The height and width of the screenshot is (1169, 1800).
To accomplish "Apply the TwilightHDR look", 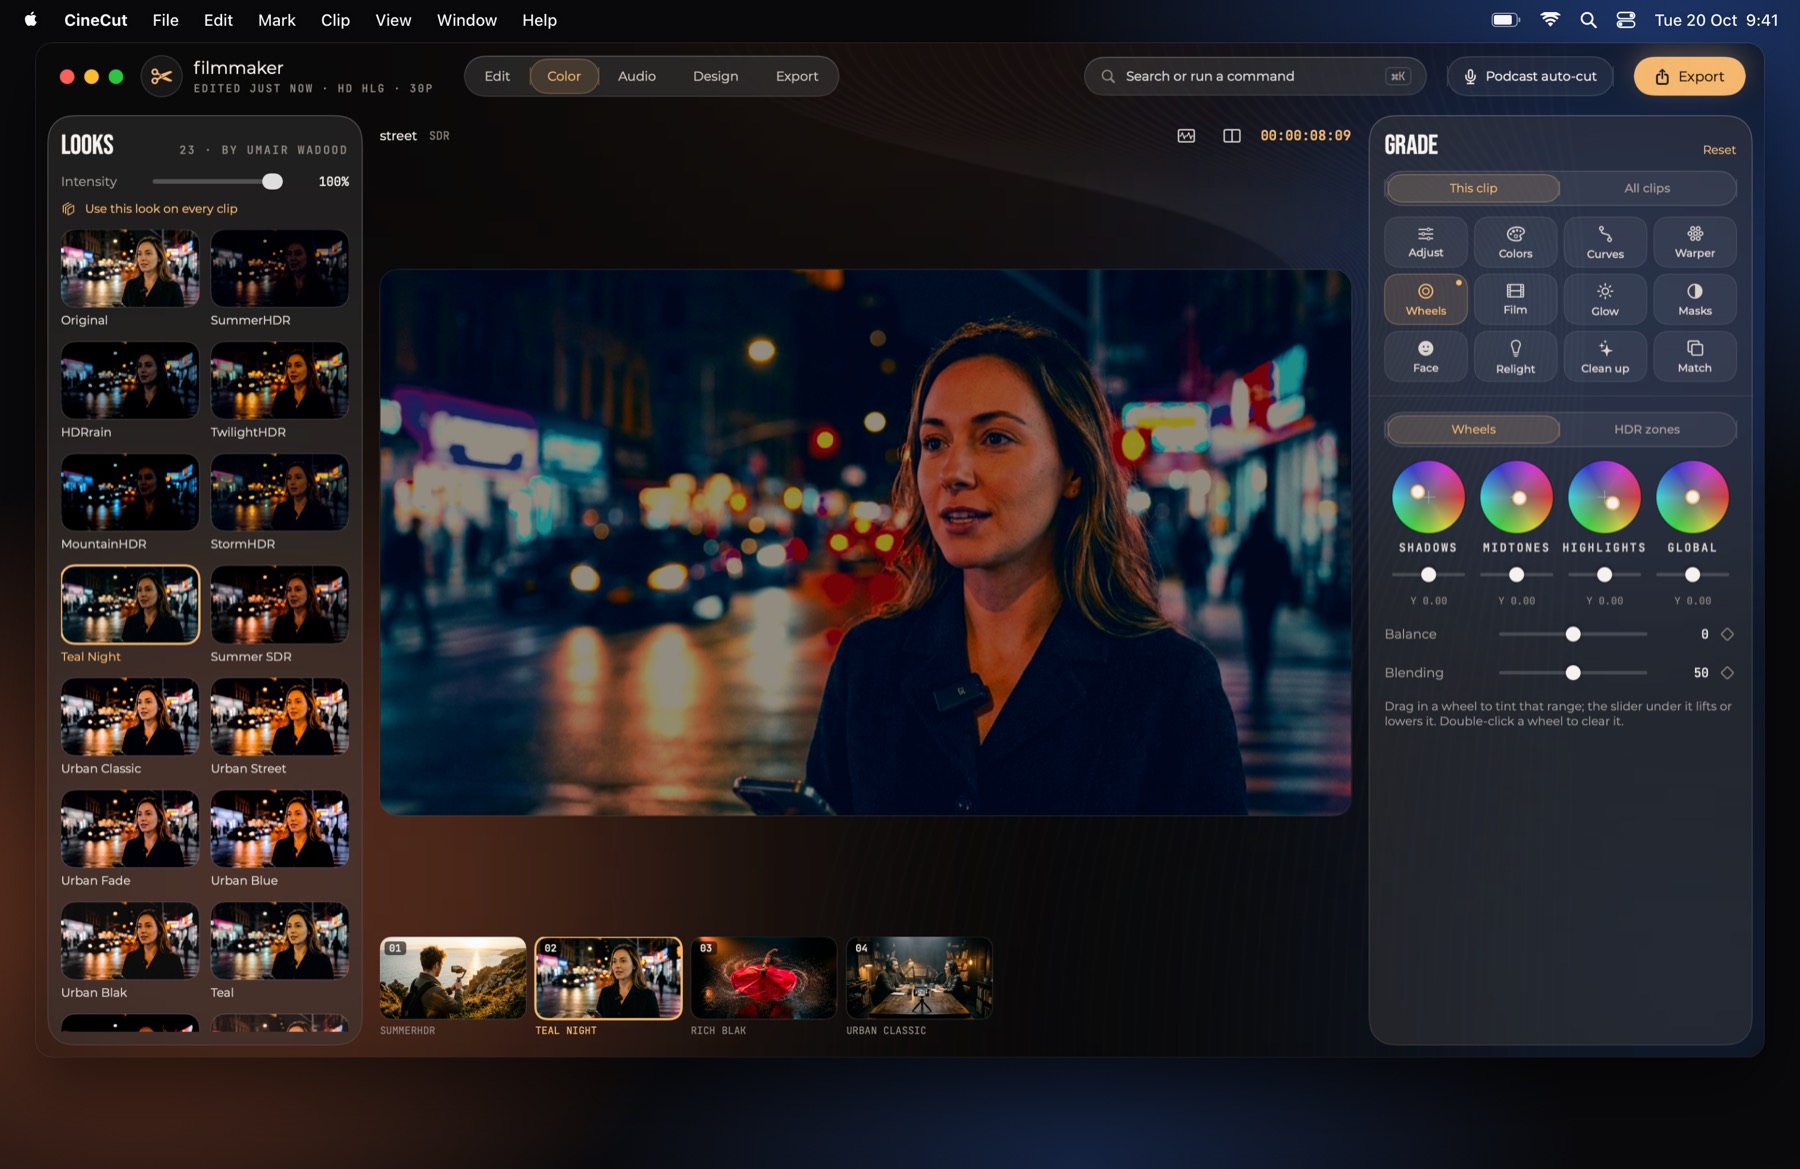I will 279,380.
